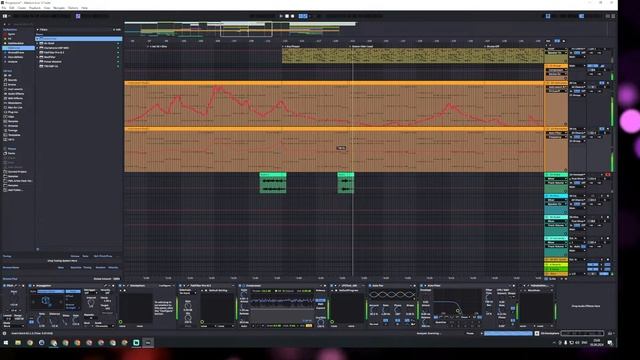This screenshot has width=640, height=360.
Task: Toggle the Compressor device activator
Action: pyautogui.click(x=240, y=286)
